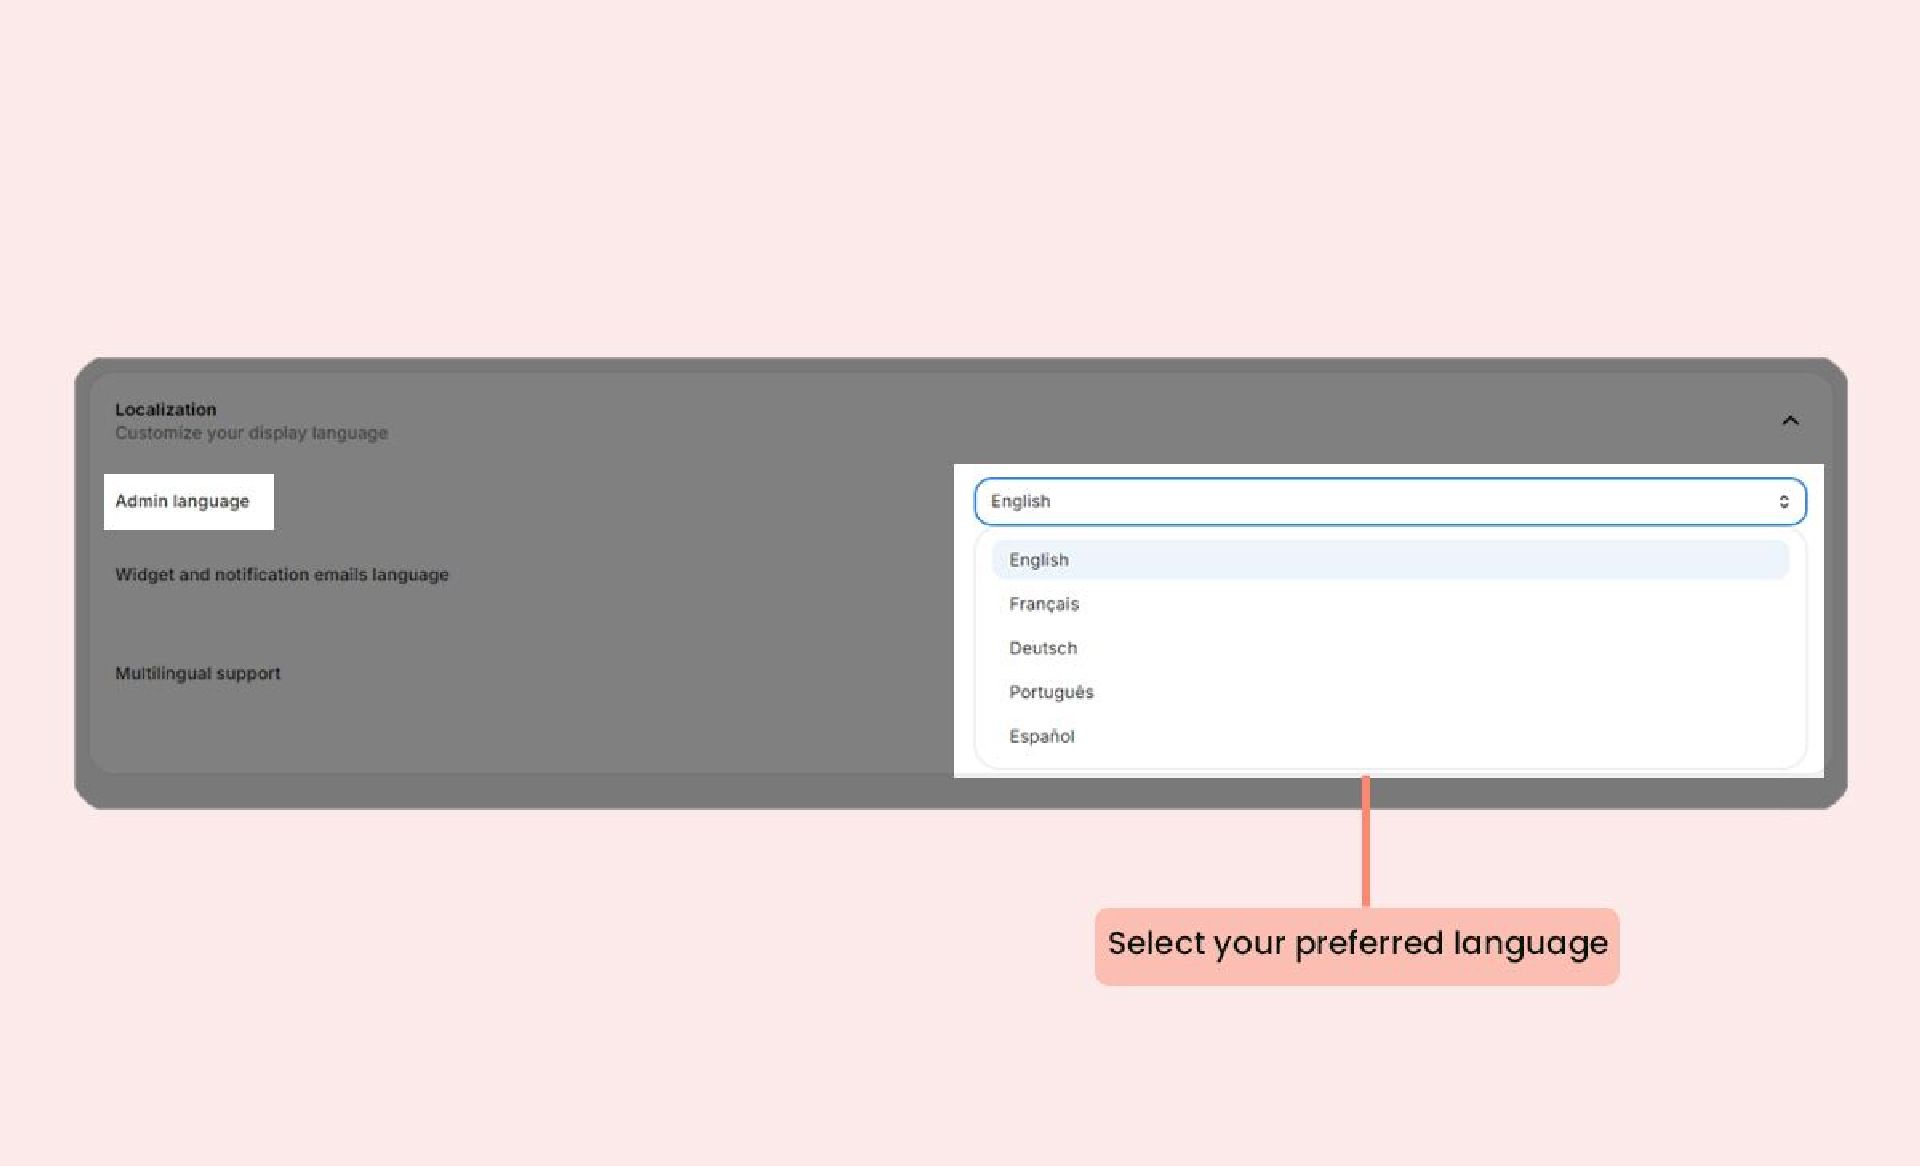Image resolution: width=1920 pixels, height=1166 pixels.
Task: Click Widget and notification emails language label
Action: [281, 575]
